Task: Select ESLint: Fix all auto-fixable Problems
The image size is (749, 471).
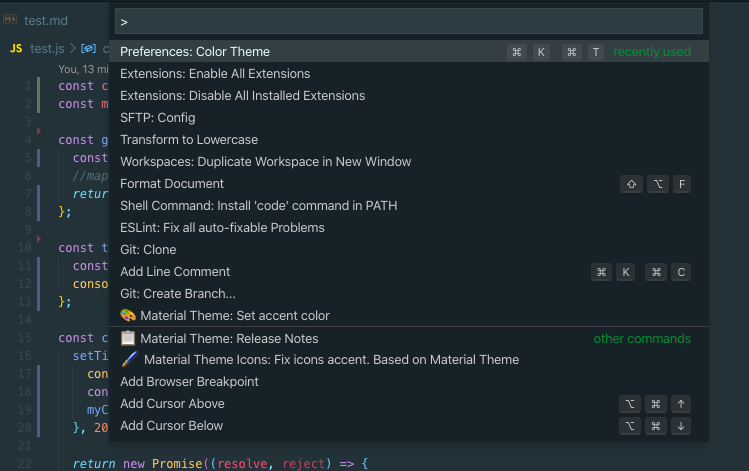Action: coord(408,227)
